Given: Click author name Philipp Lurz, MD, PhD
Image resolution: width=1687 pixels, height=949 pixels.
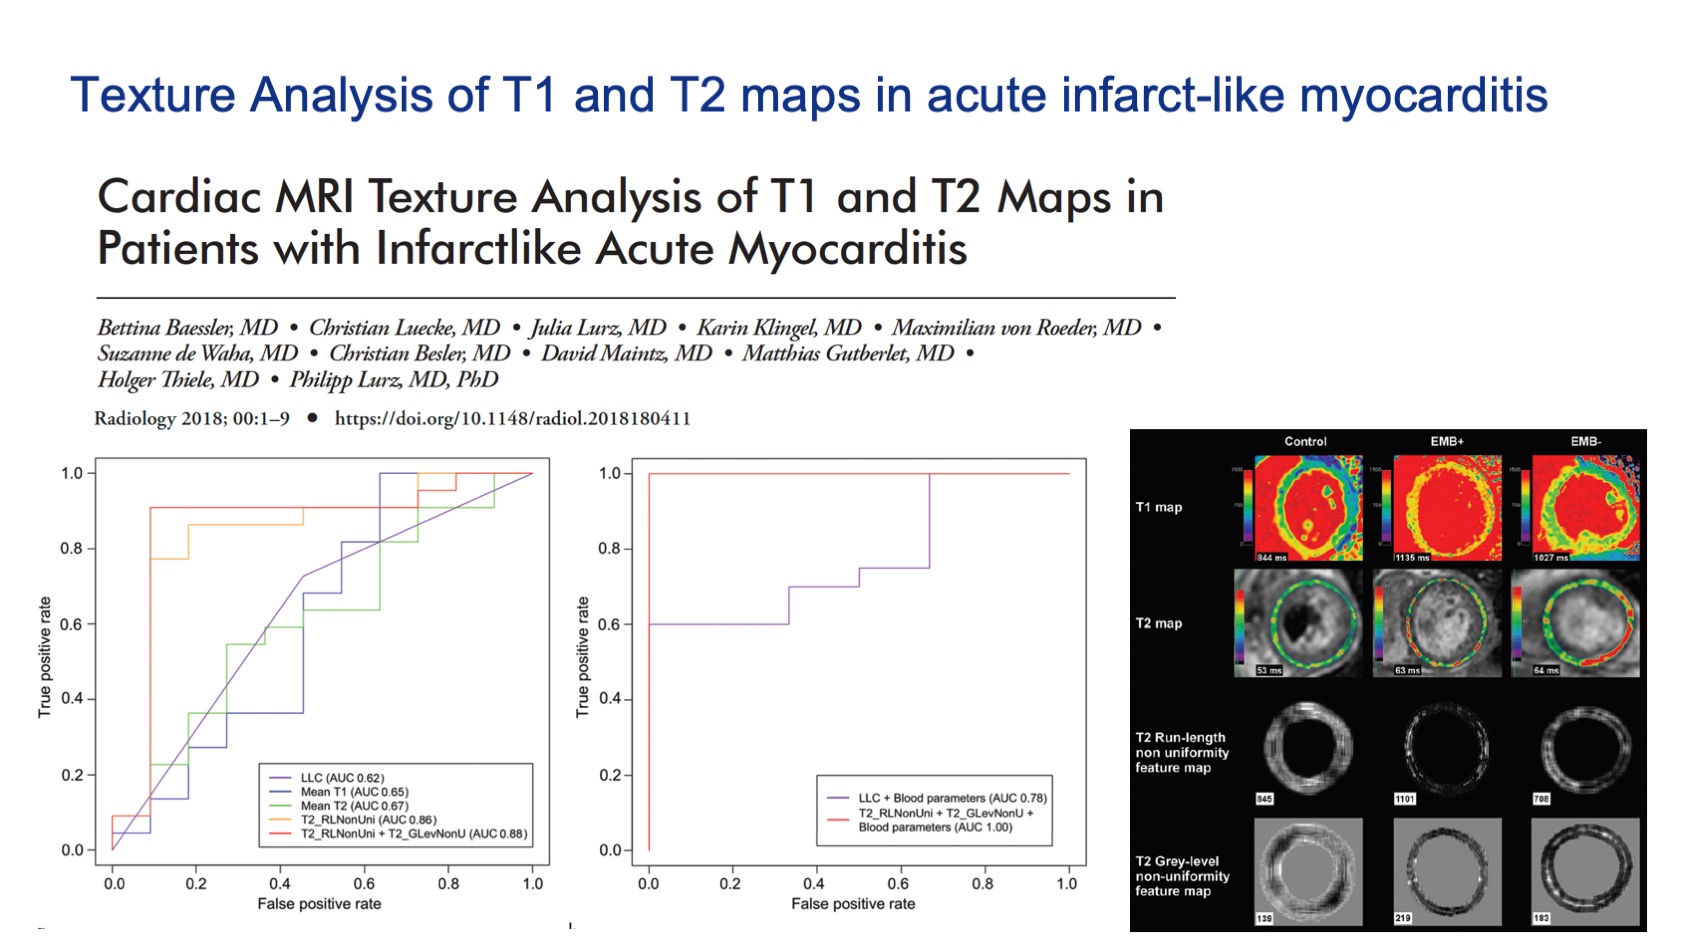Looking at the screenshot, I should pyautogui.click(x=394, y=380).
